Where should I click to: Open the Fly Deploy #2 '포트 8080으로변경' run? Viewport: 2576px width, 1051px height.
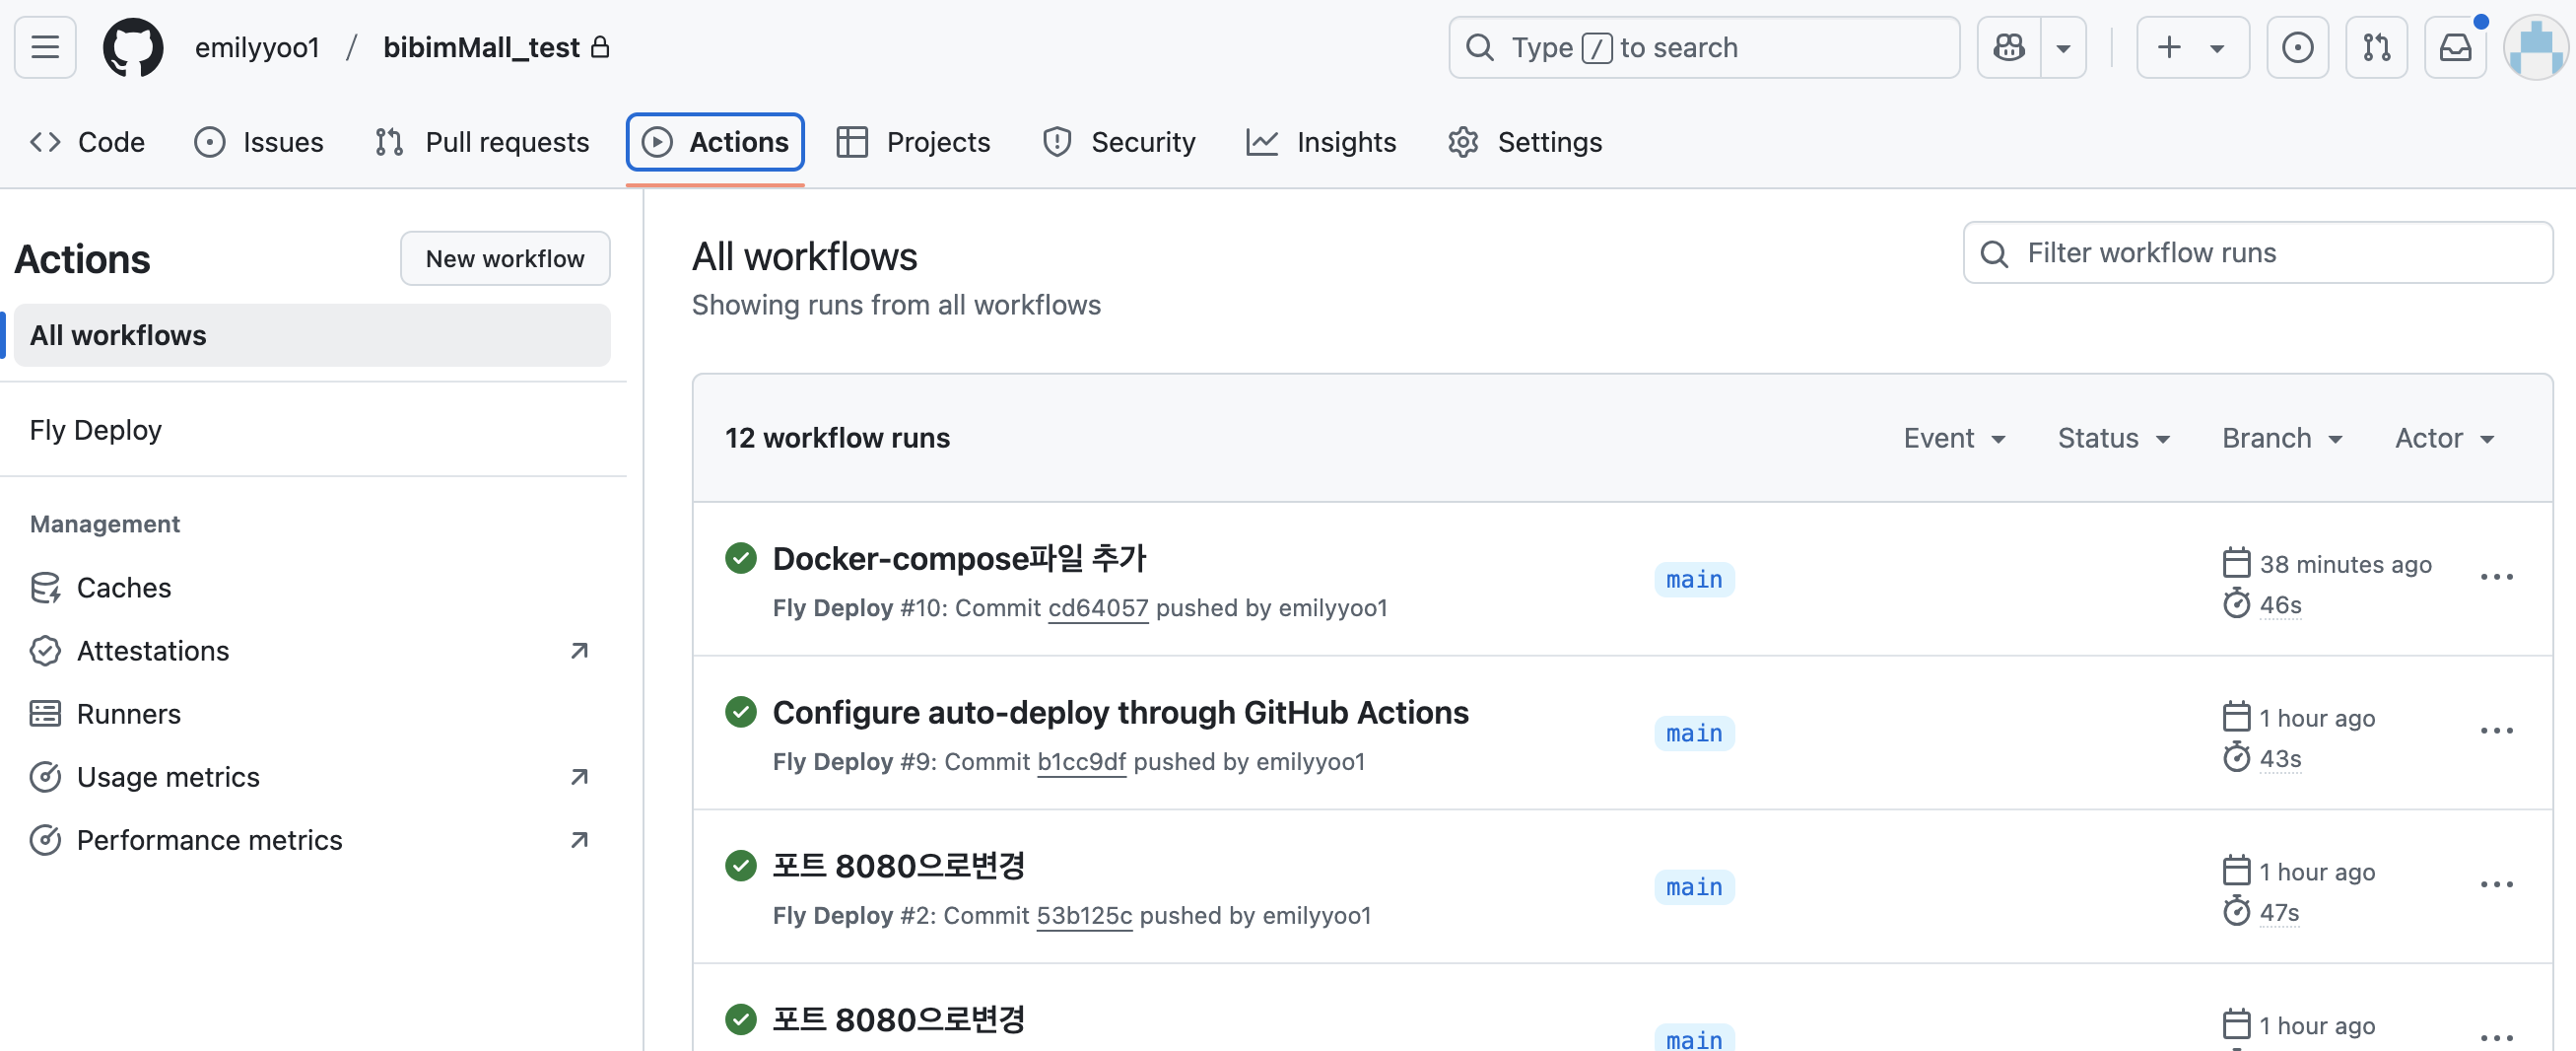pos(898,866)
